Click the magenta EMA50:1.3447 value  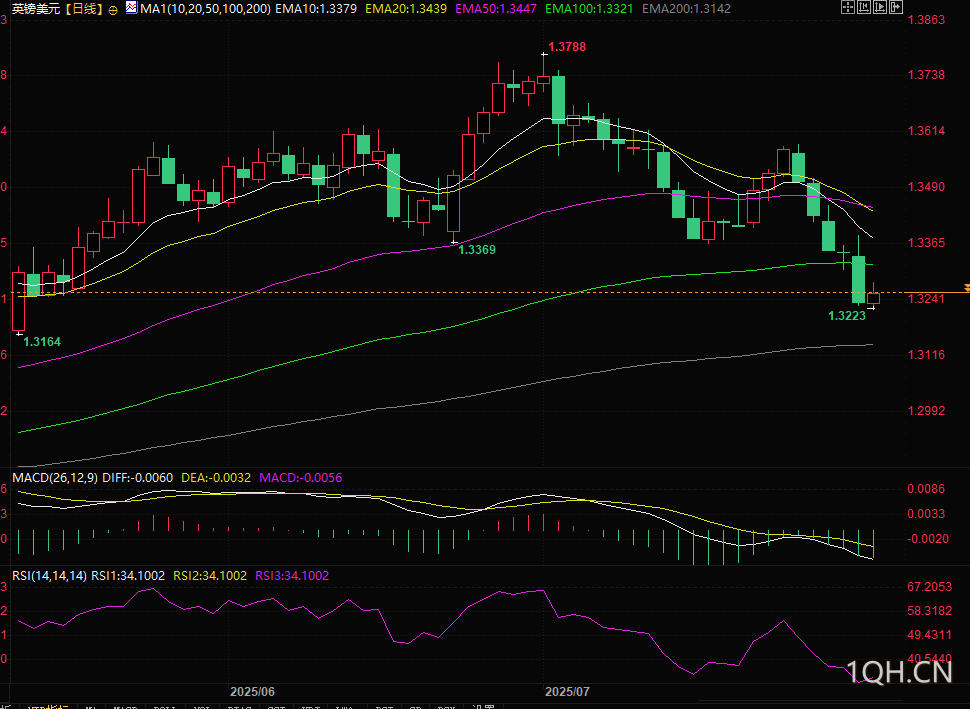(496, 9)
